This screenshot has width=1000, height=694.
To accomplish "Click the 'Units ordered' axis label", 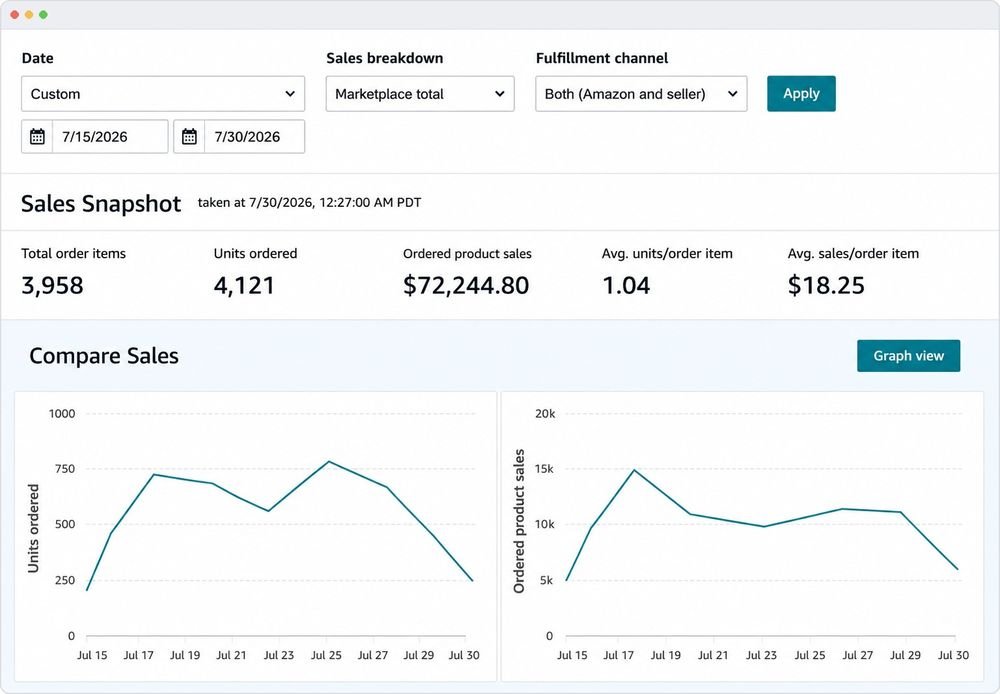I will tap(33, 528).
